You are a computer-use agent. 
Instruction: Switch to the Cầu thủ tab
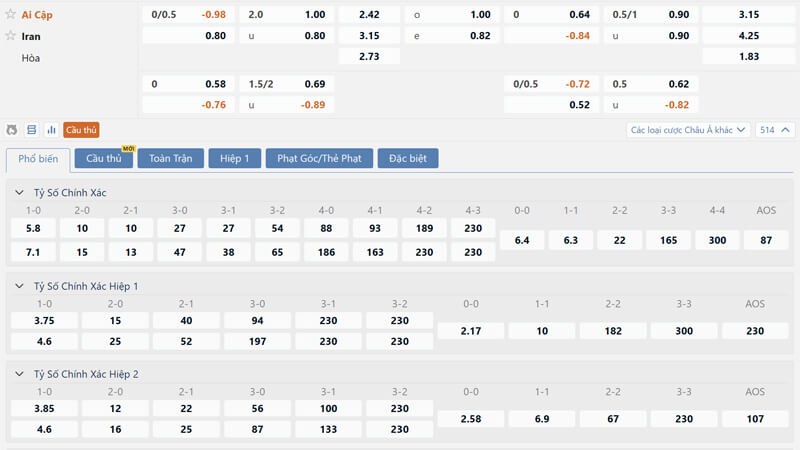pos(104,159)
